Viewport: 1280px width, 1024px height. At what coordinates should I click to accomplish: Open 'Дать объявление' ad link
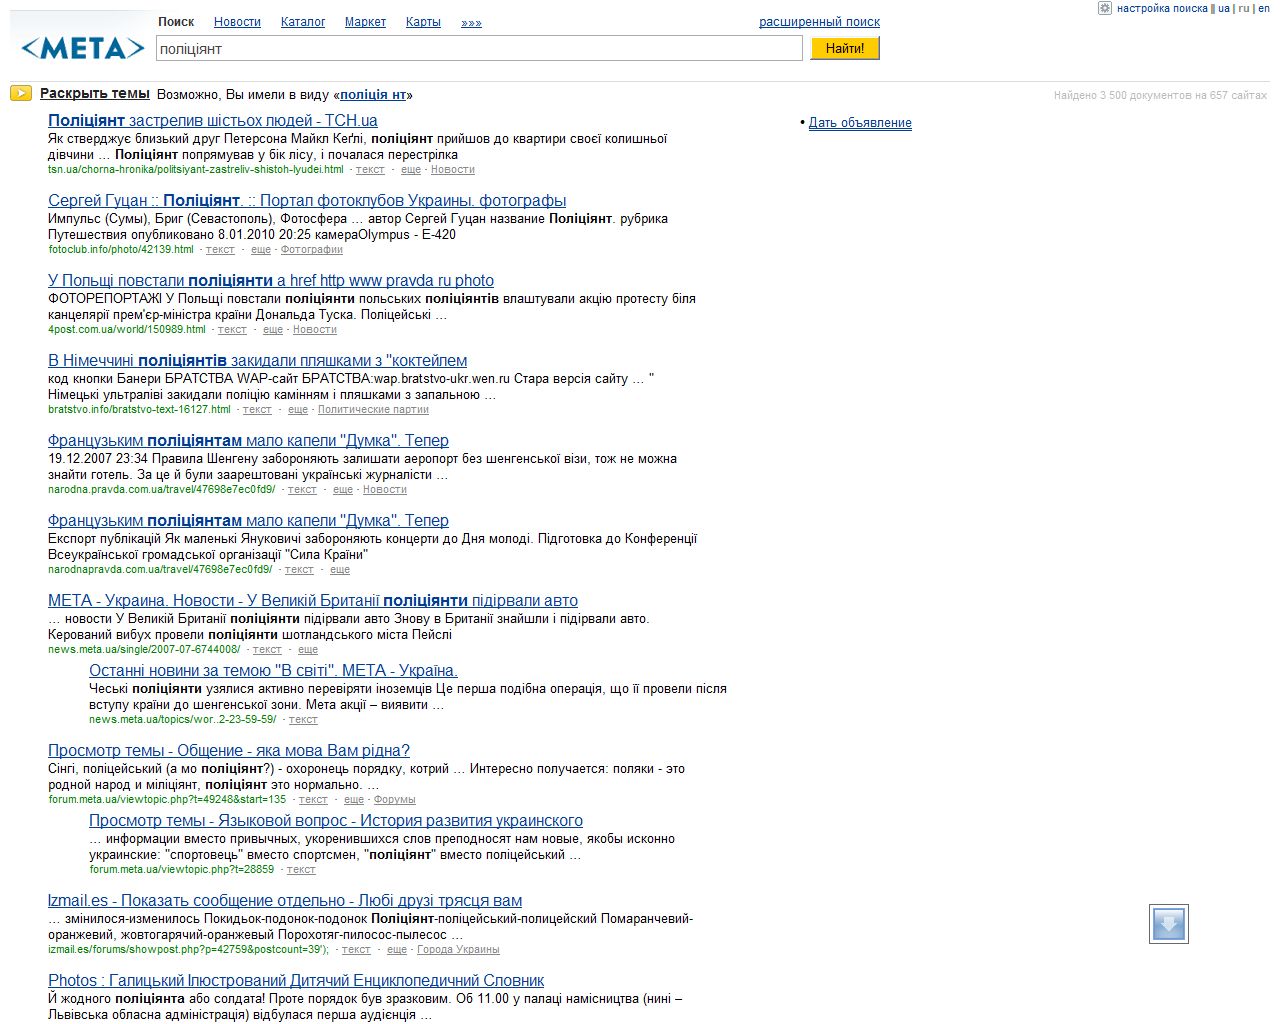(860, 123)
